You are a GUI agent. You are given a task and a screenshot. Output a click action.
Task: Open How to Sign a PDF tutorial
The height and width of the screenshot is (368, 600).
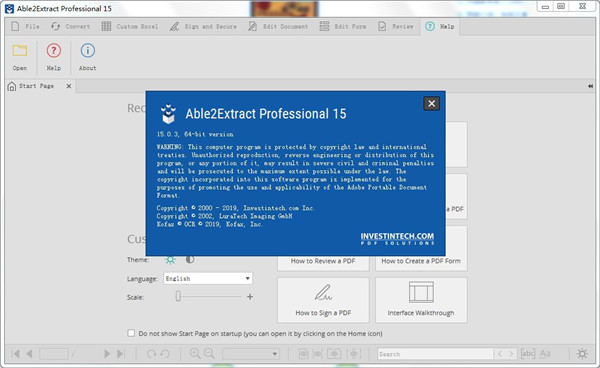[x=323, y=300]
